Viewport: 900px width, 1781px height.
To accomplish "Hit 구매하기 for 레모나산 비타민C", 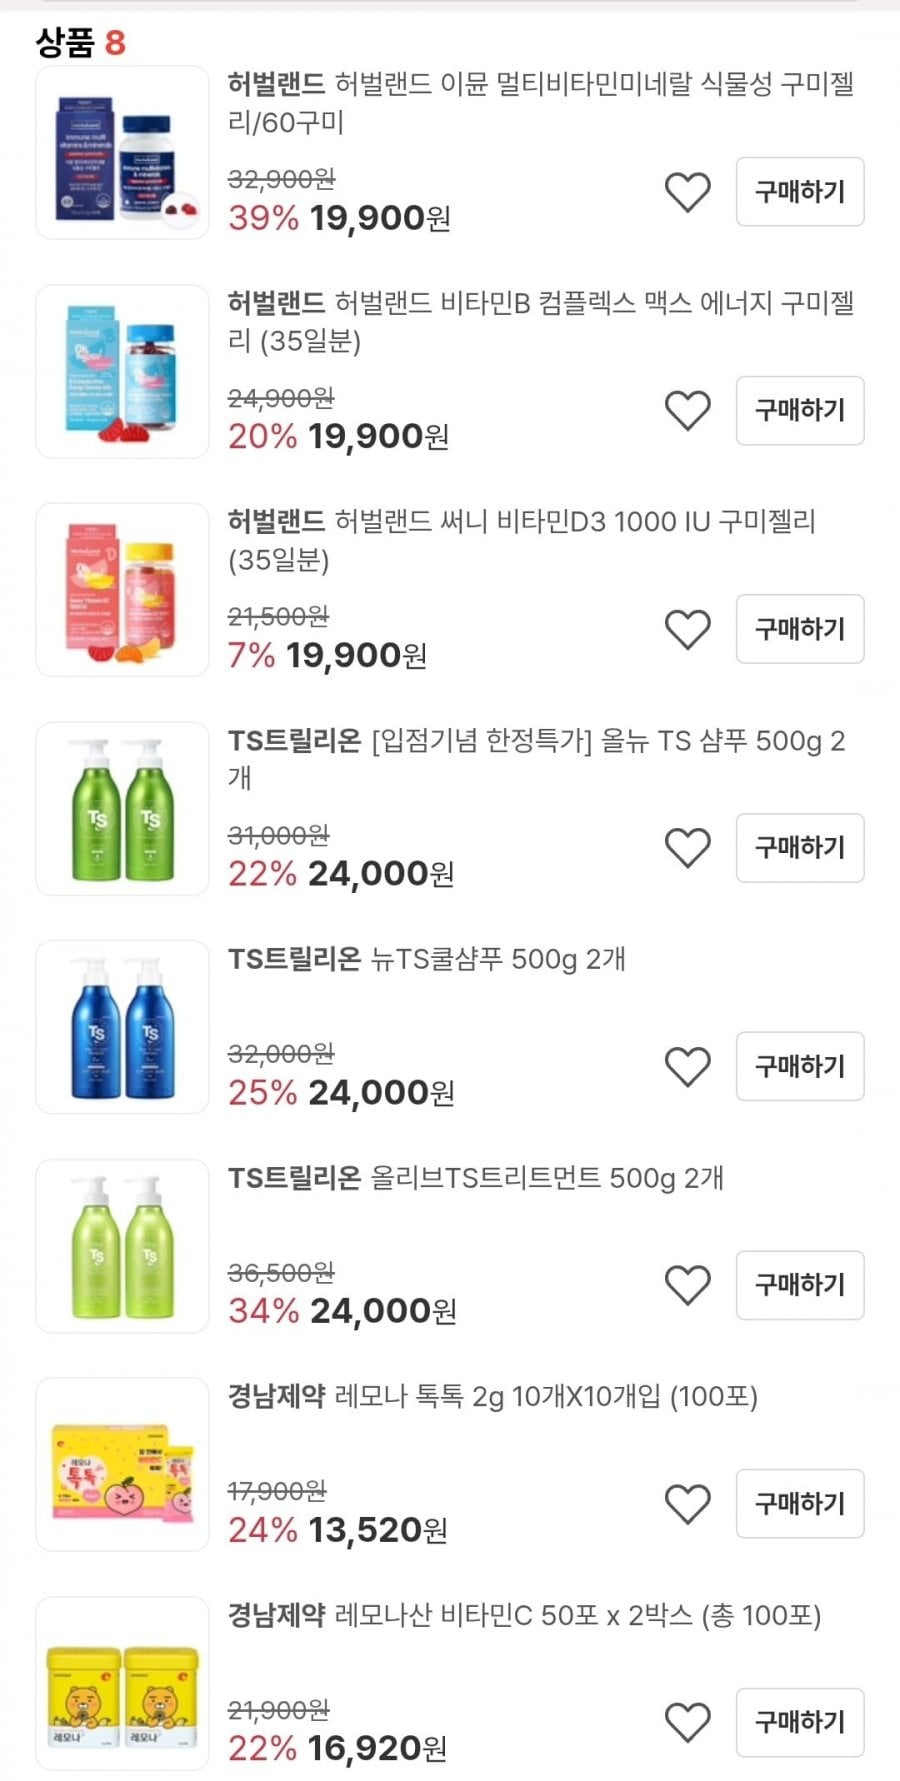I will pyautogui.click(x=799, y=1722).
